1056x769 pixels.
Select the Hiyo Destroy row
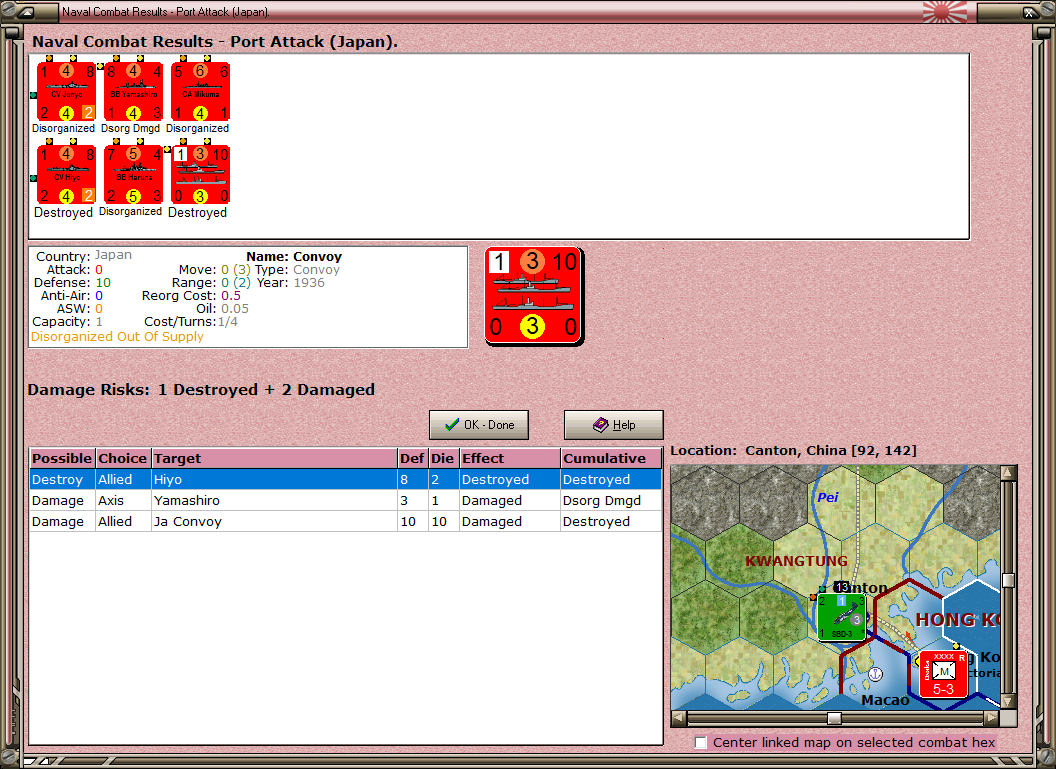345,479
